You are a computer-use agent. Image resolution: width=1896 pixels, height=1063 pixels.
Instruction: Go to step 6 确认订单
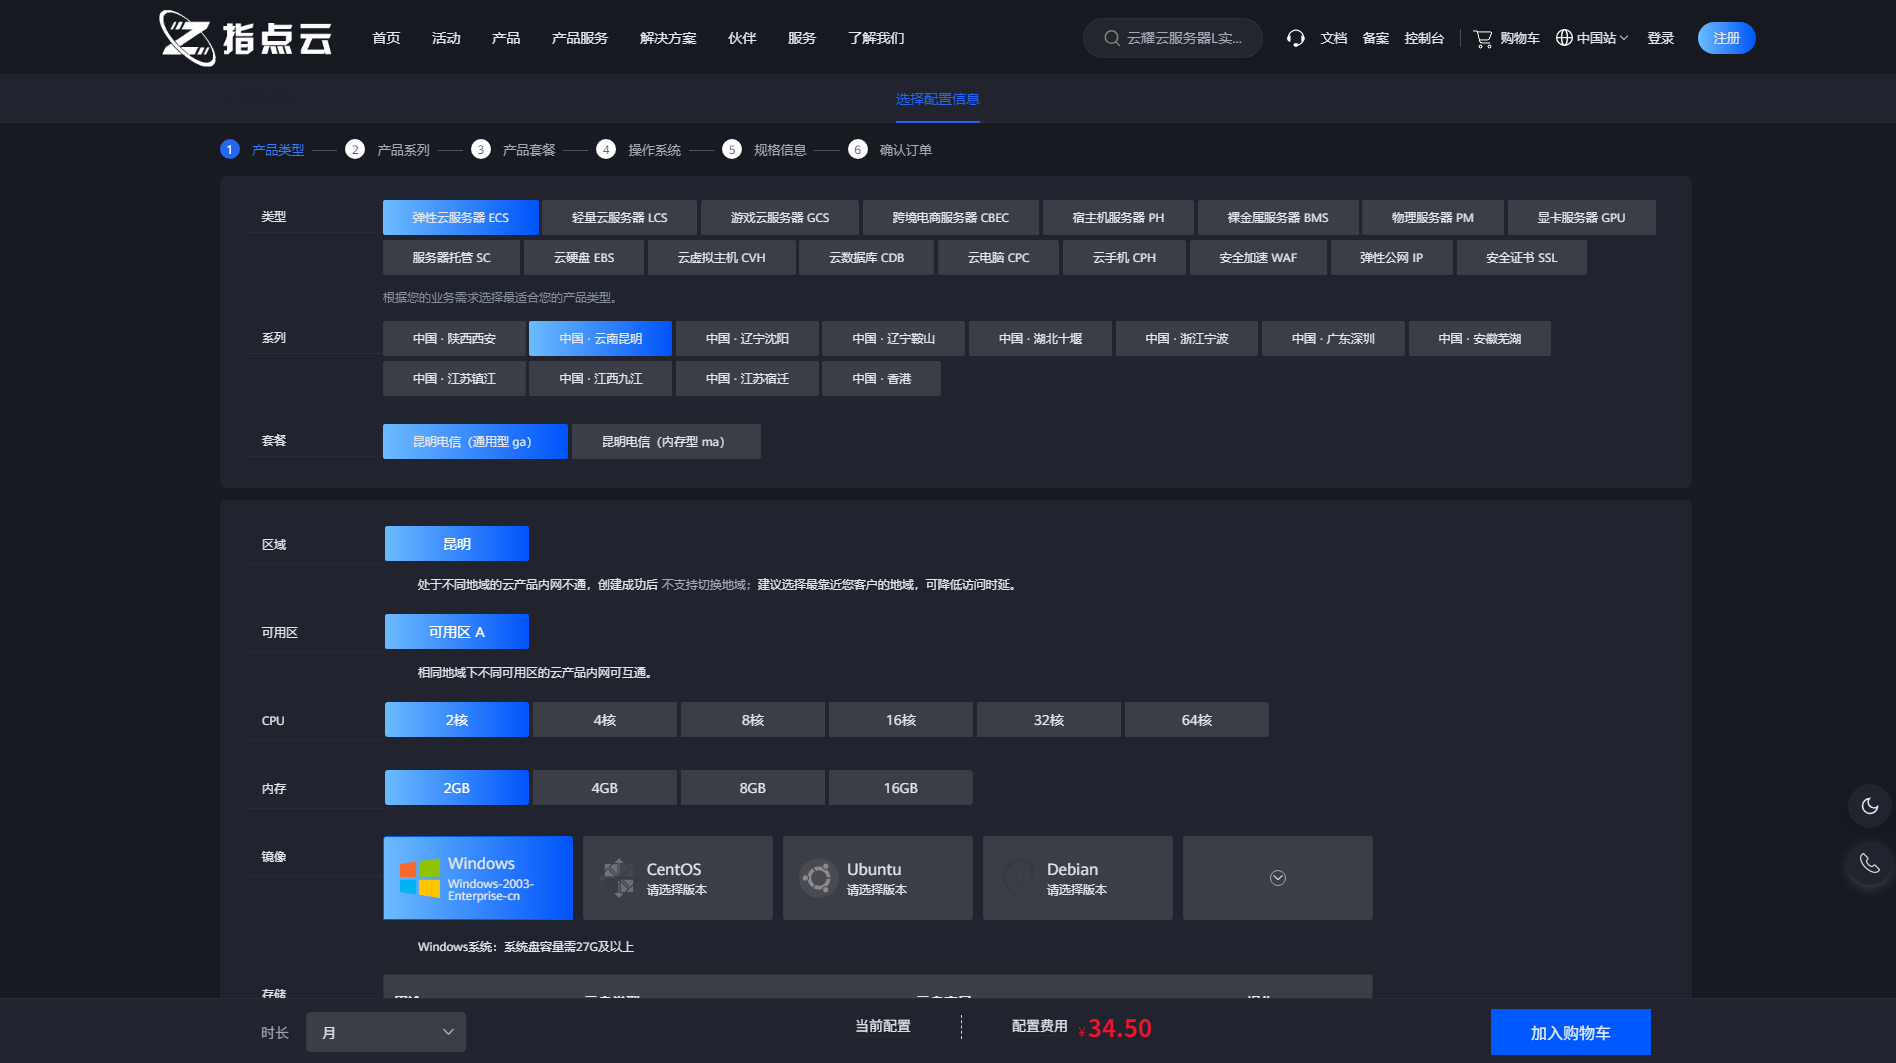pos(891,150)
